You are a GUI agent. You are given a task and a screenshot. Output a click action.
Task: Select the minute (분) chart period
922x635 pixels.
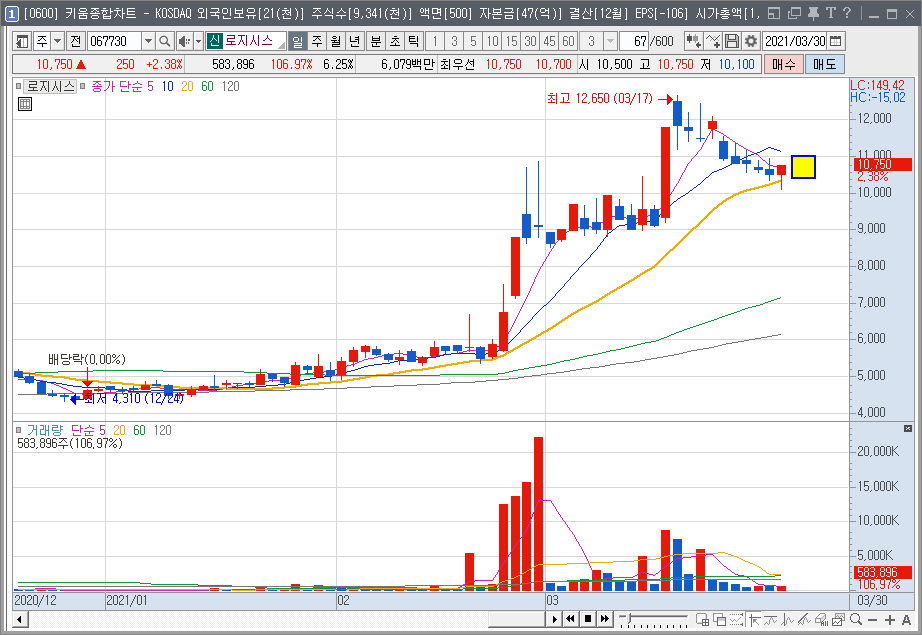click(376, 41)
